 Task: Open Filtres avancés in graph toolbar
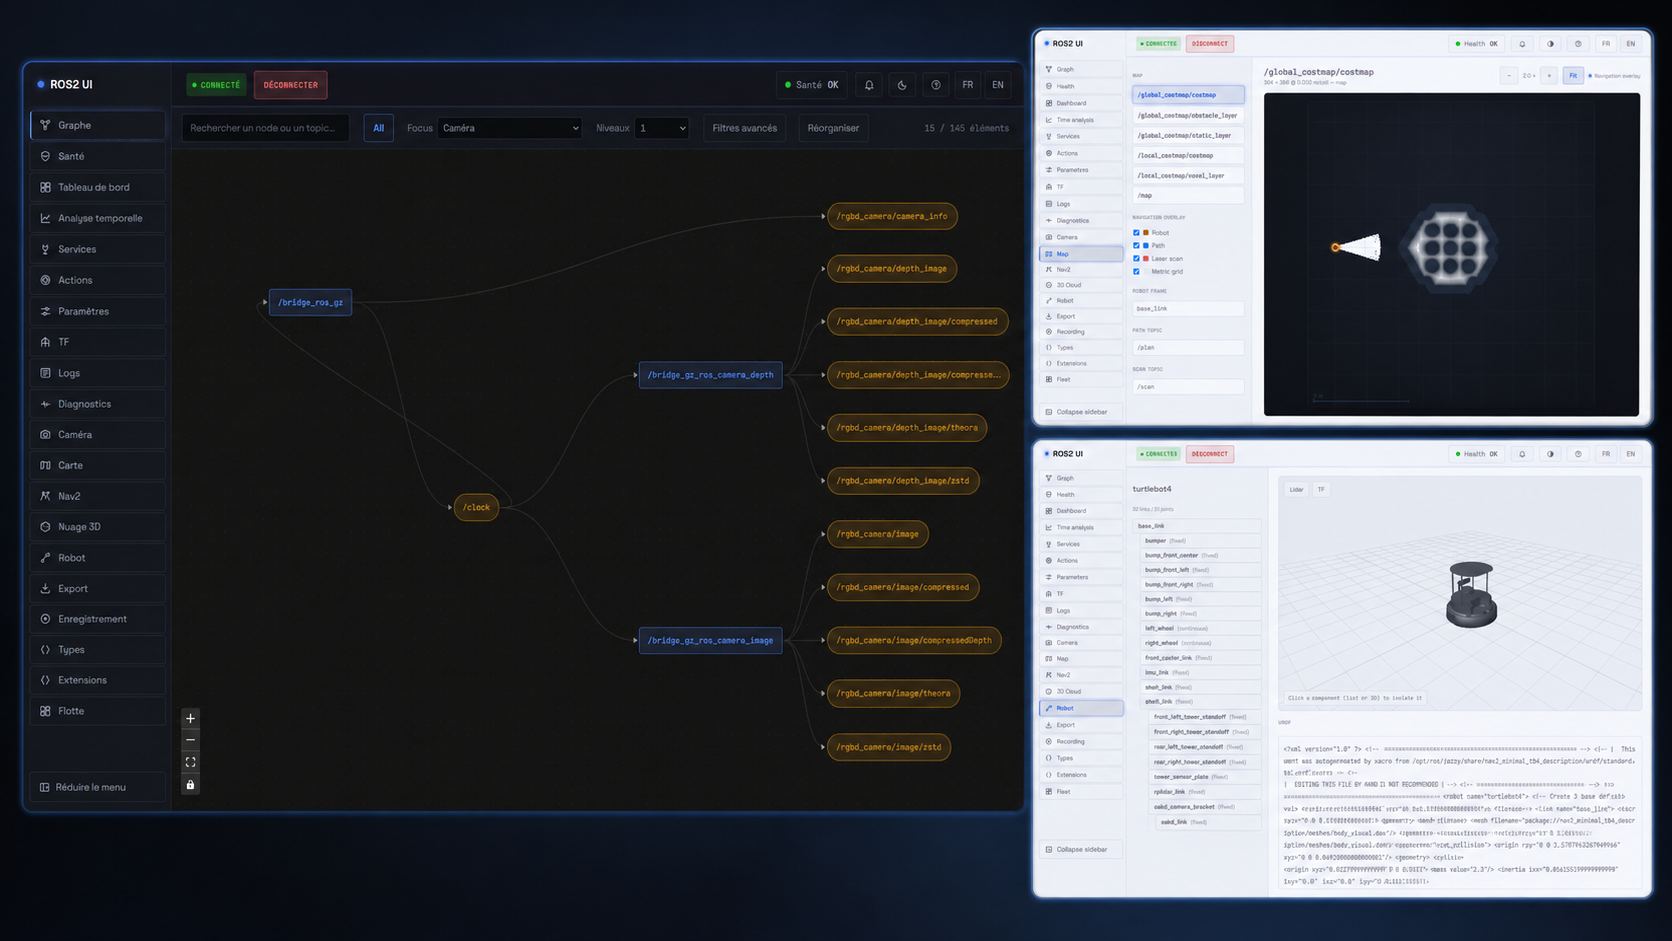pyautogui.click(x=744, y=128)
